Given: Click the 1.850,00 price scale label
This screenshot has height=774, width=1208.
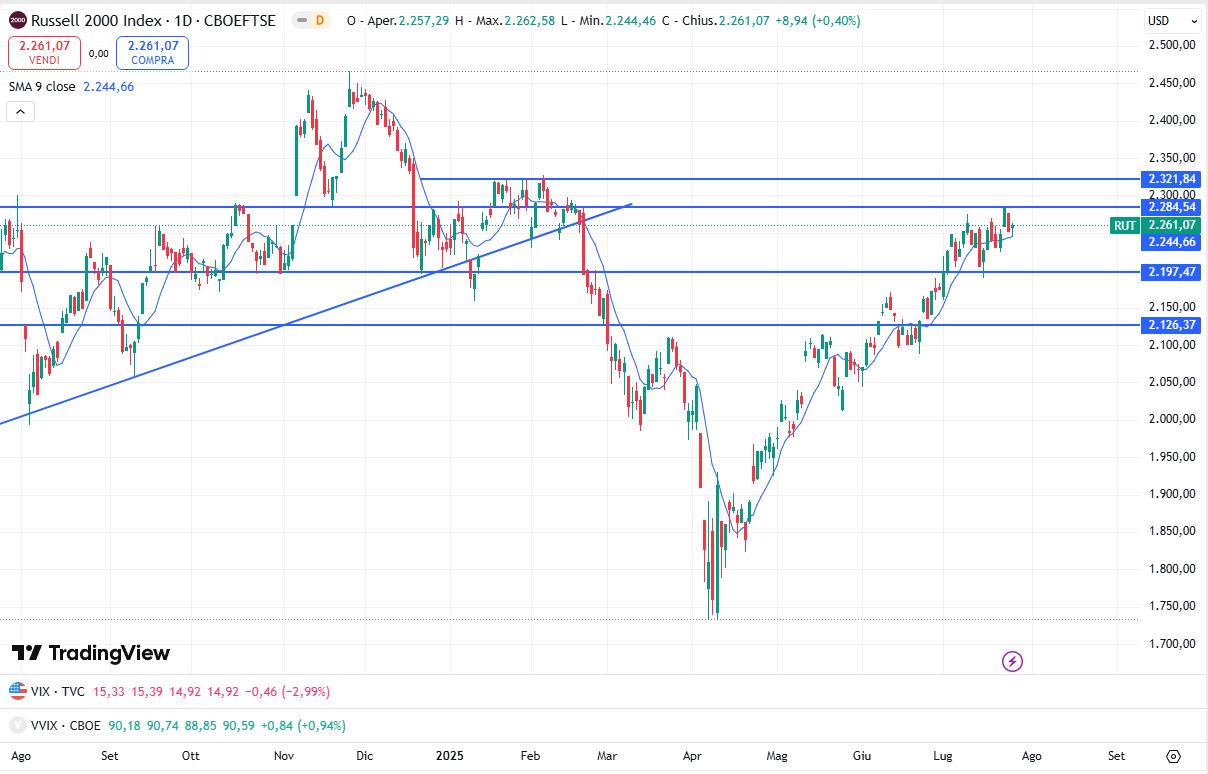Looking at the screenshot, I should pyautogui.click(x=1172, y=532).
